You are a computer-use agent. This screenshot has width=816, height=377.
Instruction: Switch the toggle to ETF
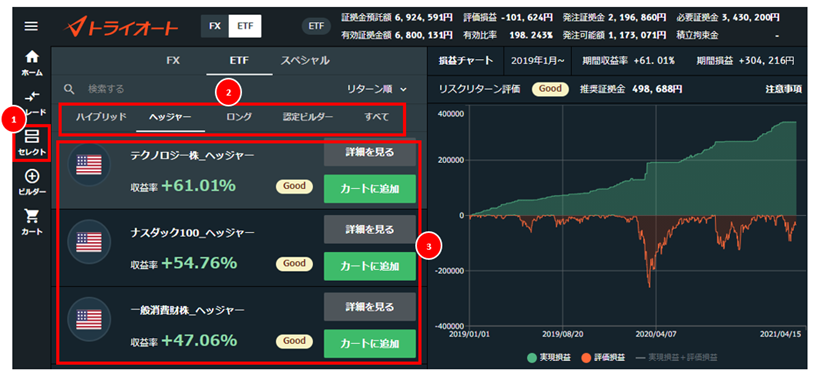pyautogui.click(x=245, y=26)
